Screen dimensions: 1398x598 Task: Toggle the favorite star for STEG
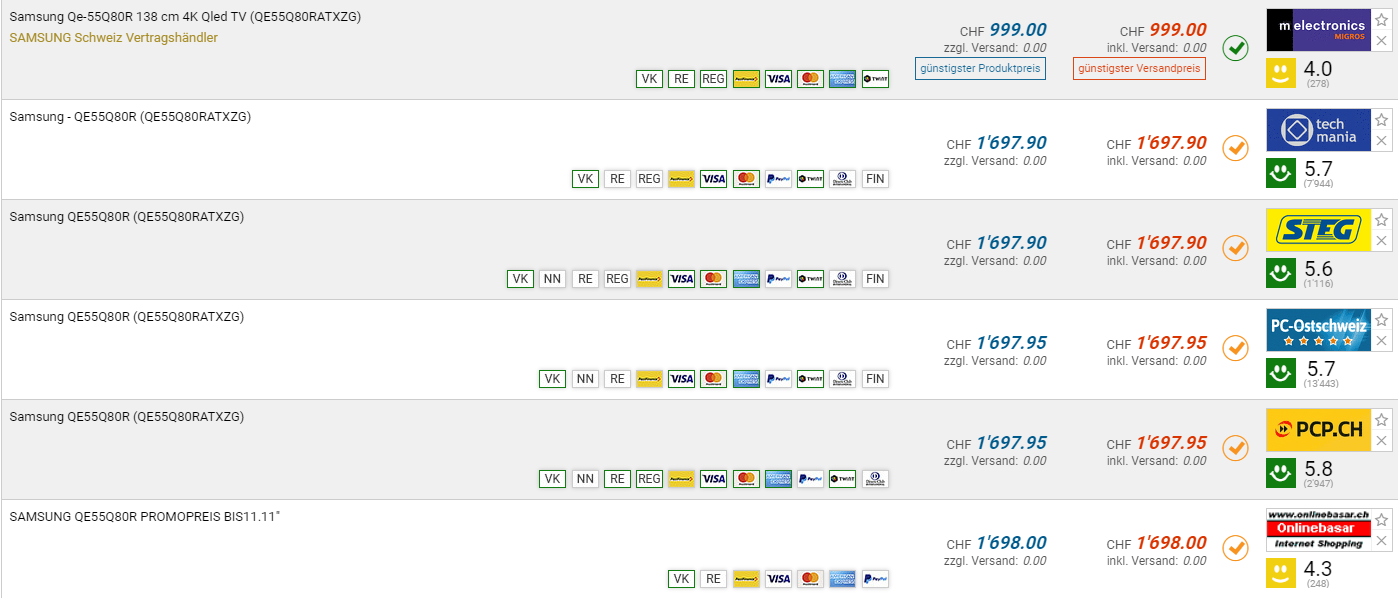click(1381, 220)
